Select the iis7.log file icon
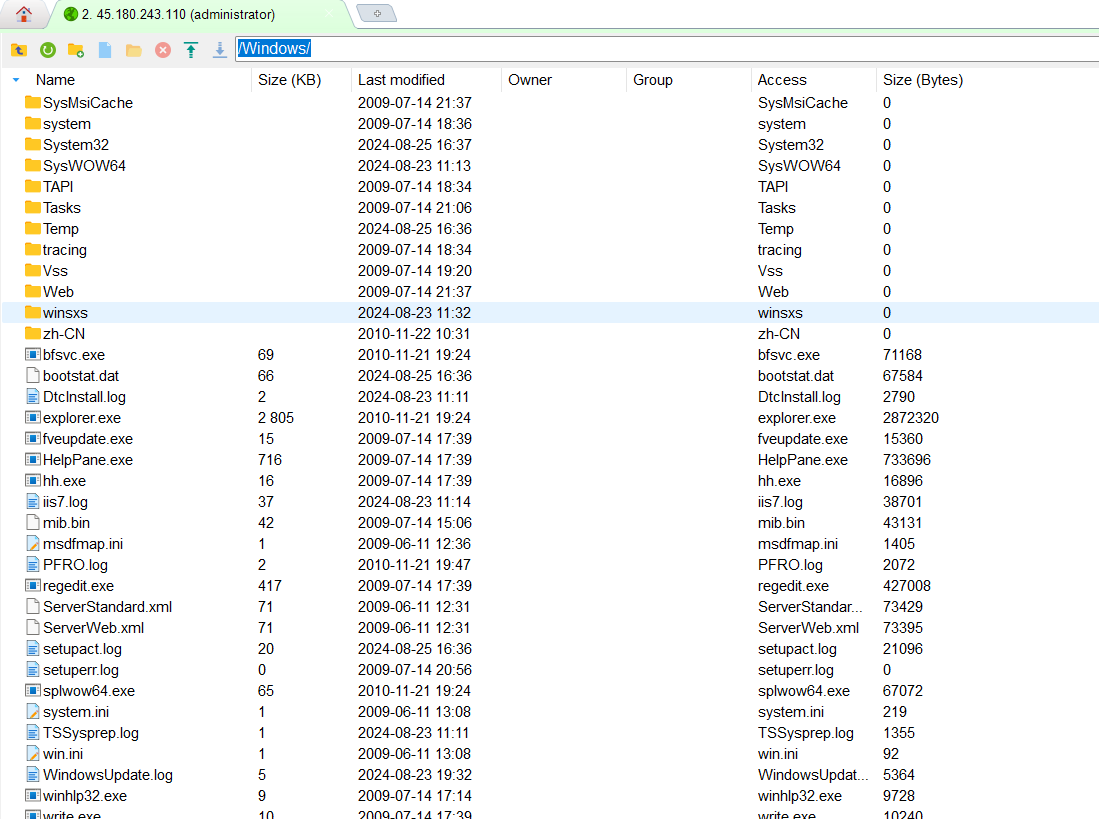Image resolution: width=1099 pixels, height=819 pixels. point(32,502)
